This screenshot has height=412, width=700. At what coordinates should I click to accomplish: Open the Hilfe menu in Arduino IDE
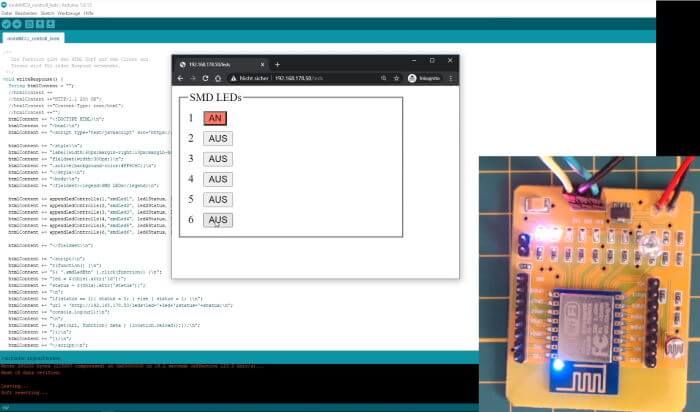(x=89, y=13)
